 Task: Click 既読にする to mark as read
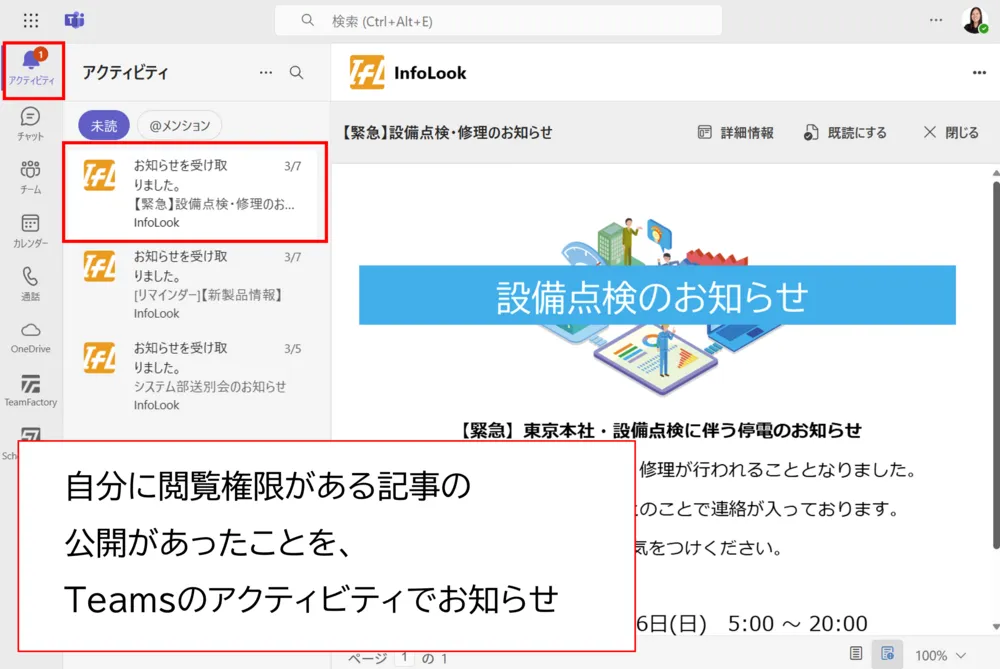coord(845,132)
